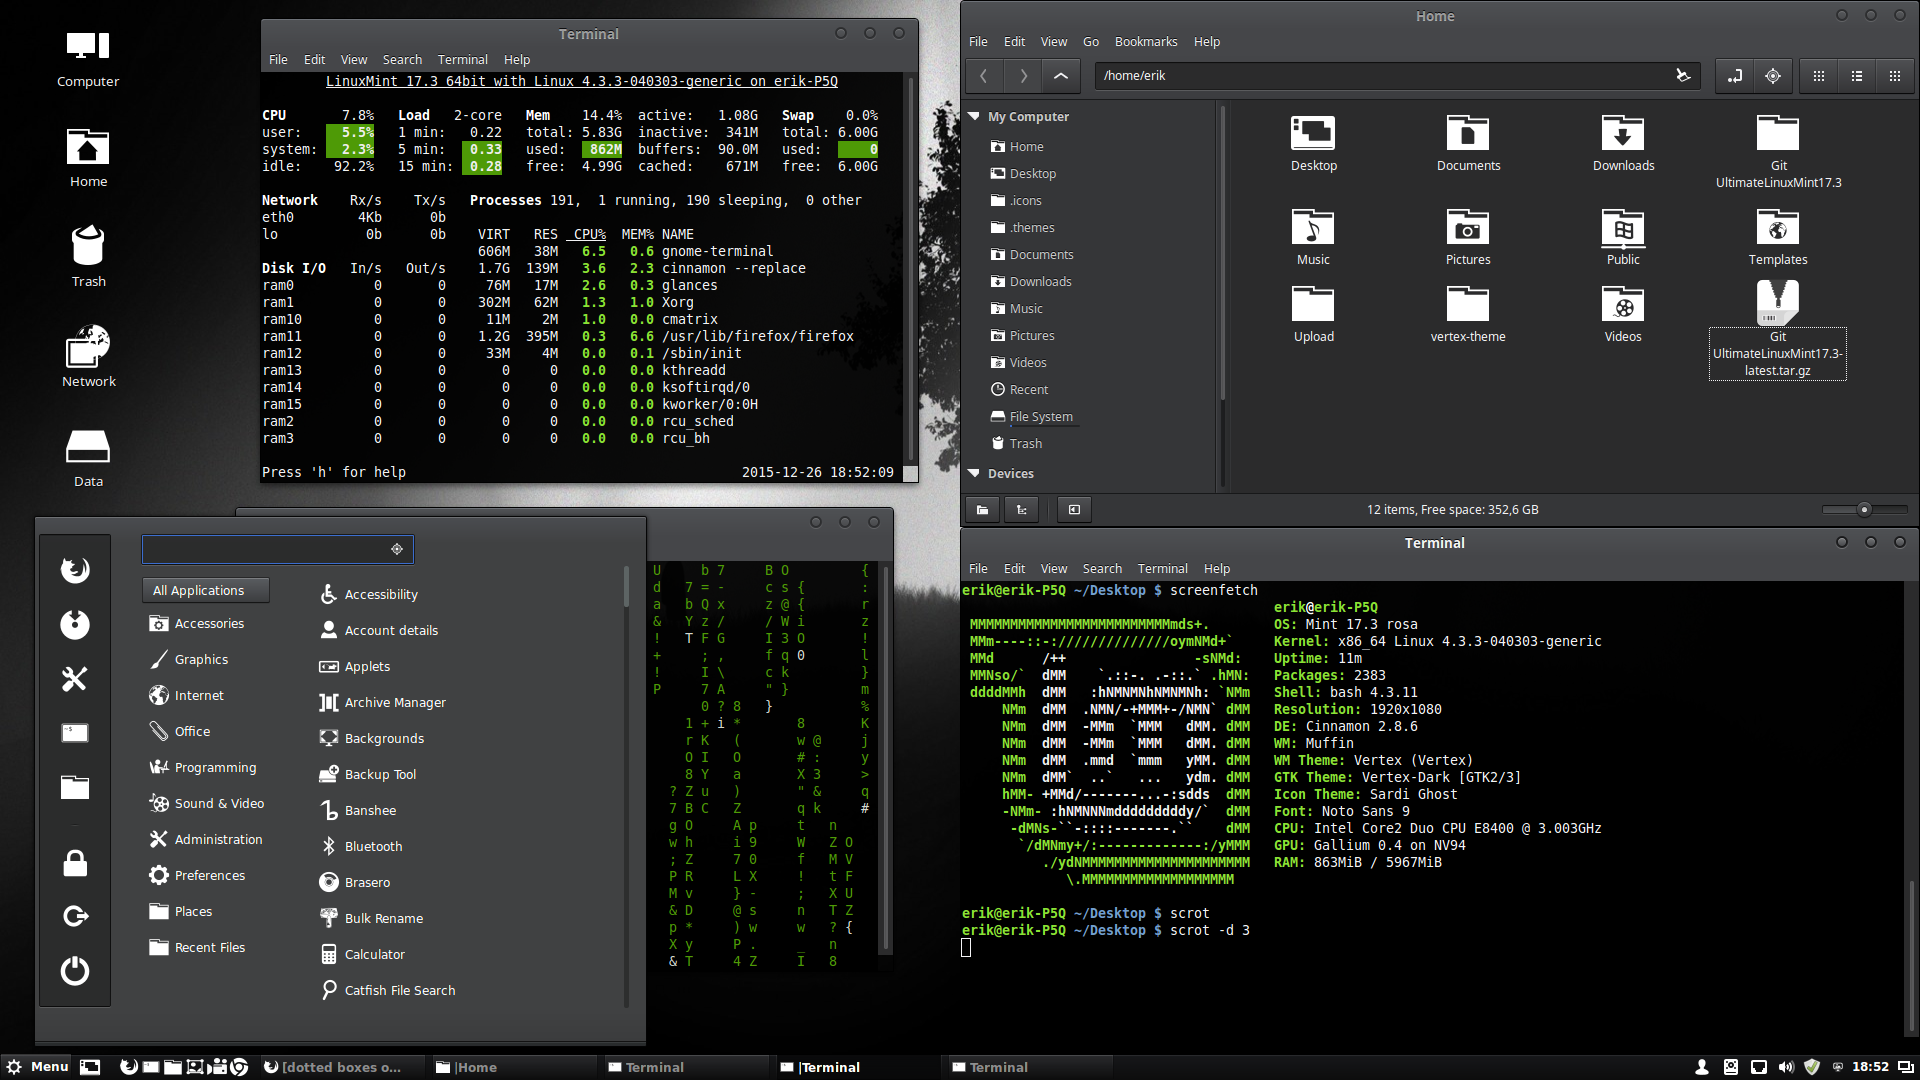Open Bookmarks menu in Home window
Image resolution: width=1920 pixels, height=1080 pixels.
1145,42
